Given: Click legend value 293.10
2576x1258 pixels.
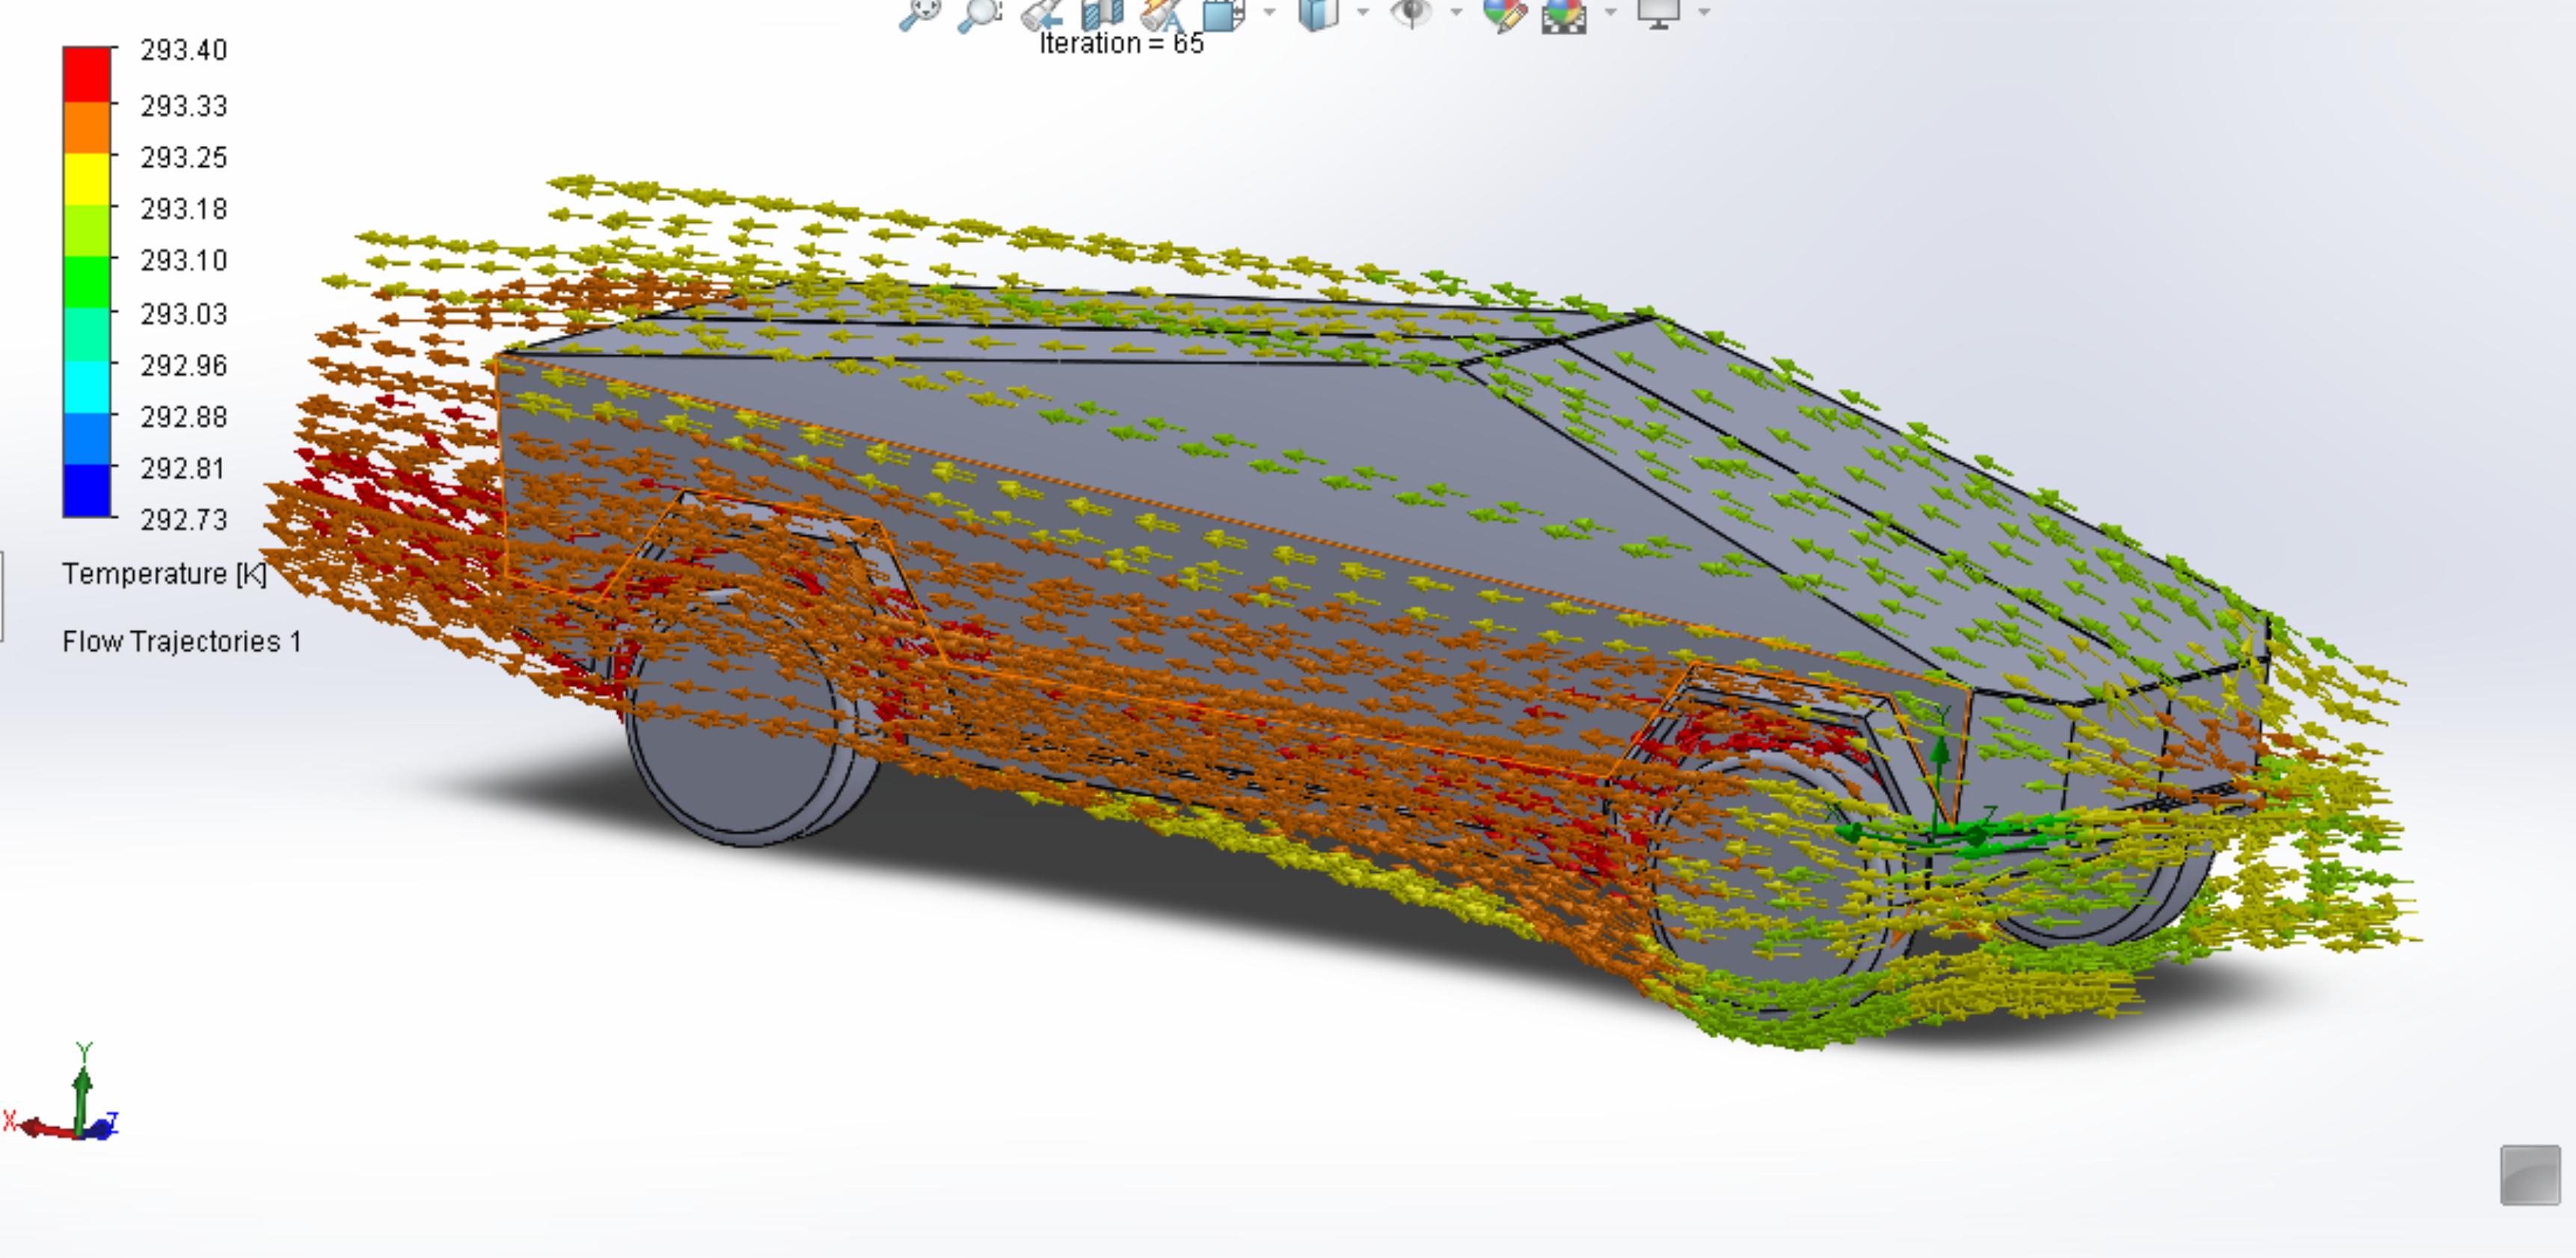Looking at the screenshot, I should tap(184, 261).
